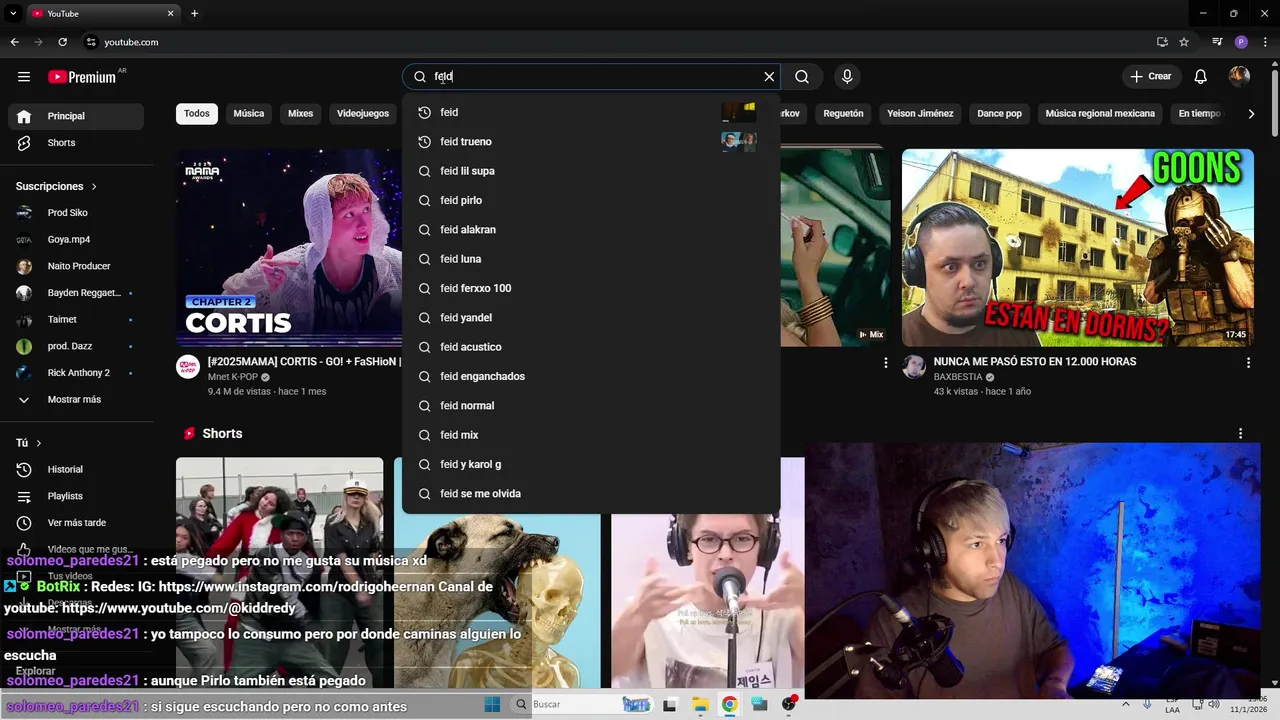This screenshot has height=720, width=1280.
Task: Open the notifications bell
Action: (1201, 77)
